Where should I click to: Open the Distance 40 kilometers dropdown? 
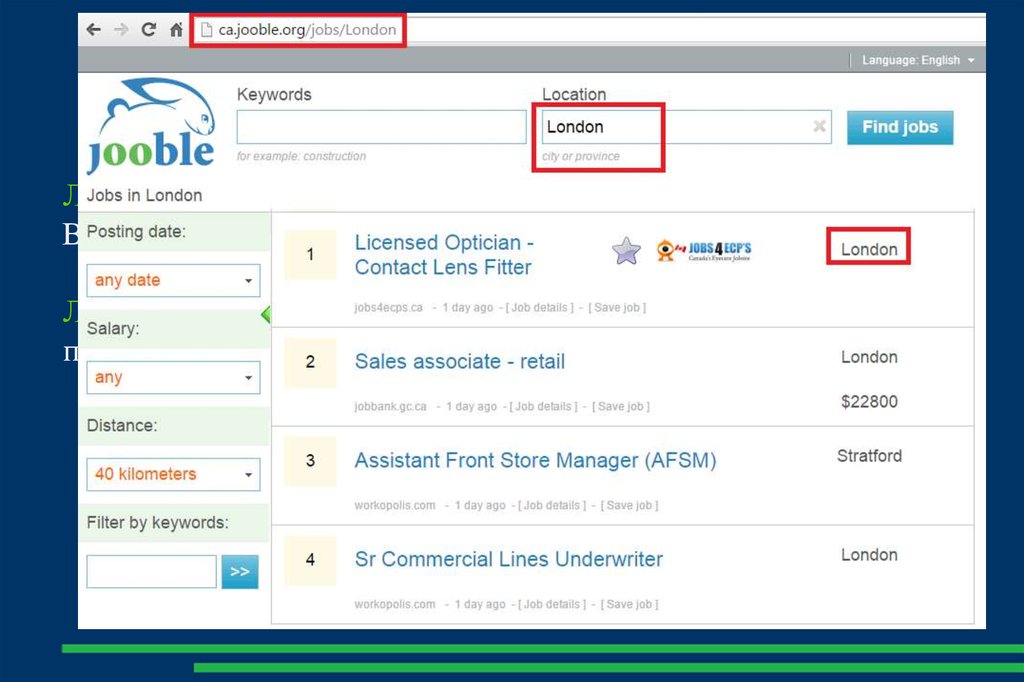173,475
